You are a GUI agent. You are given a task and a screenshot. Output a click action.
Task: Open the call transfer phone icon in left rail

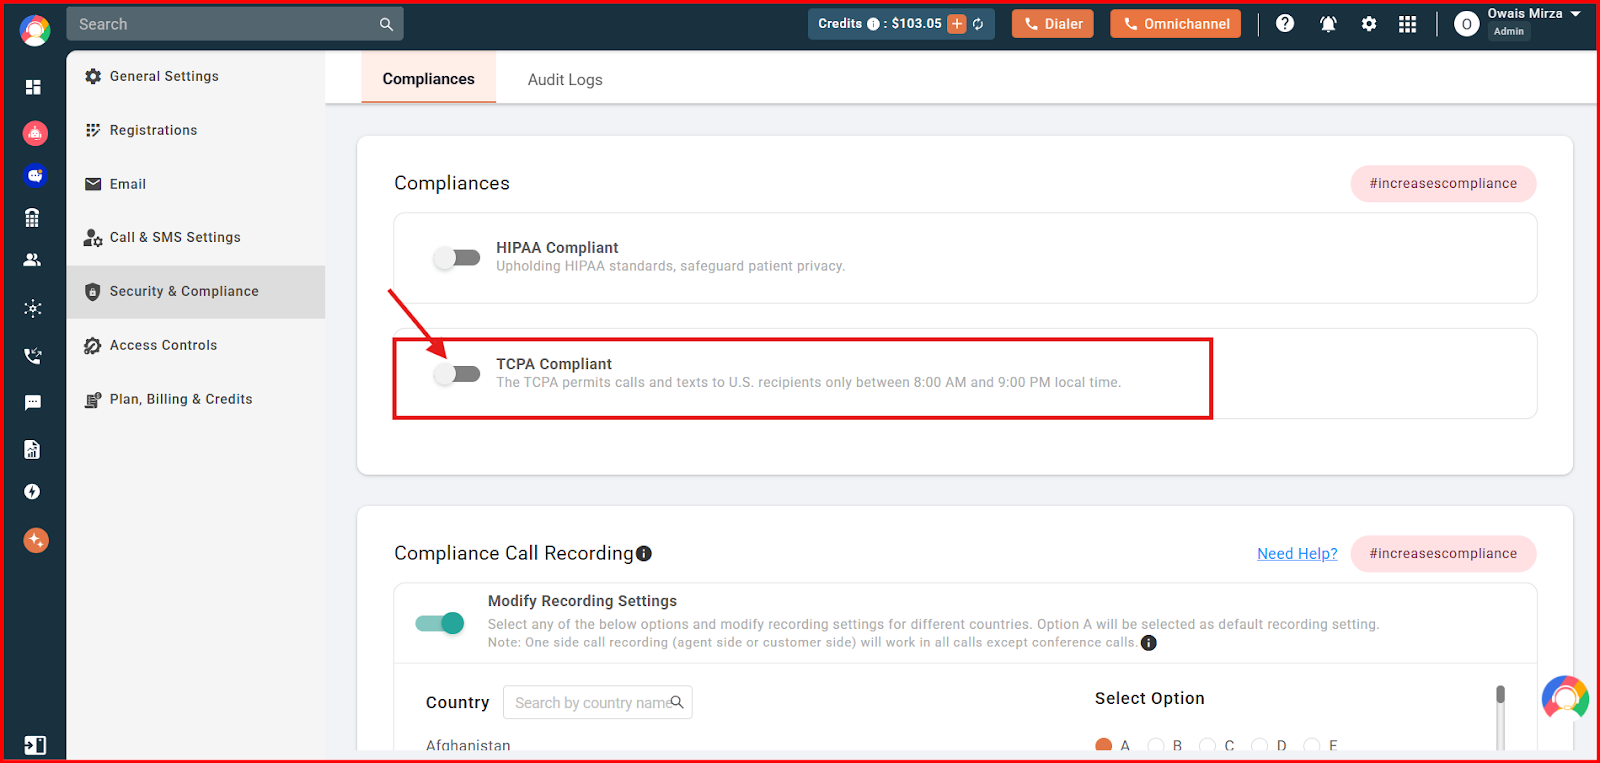tap(33, 355)
